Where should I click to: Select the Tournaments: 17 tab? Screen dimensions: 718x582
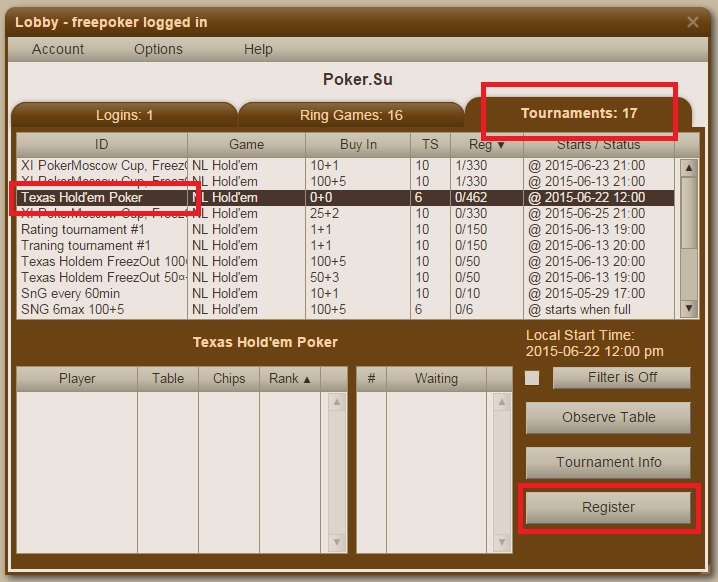click(579, 113)
